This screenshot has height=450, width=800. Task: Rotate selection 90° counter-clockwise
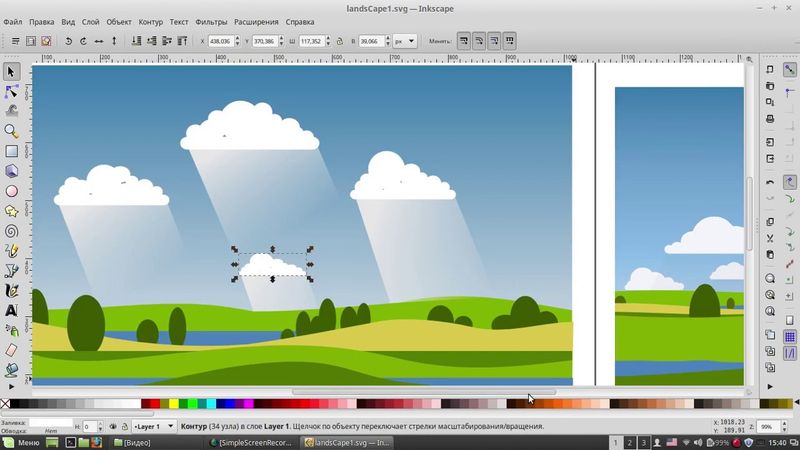point(68,41)
